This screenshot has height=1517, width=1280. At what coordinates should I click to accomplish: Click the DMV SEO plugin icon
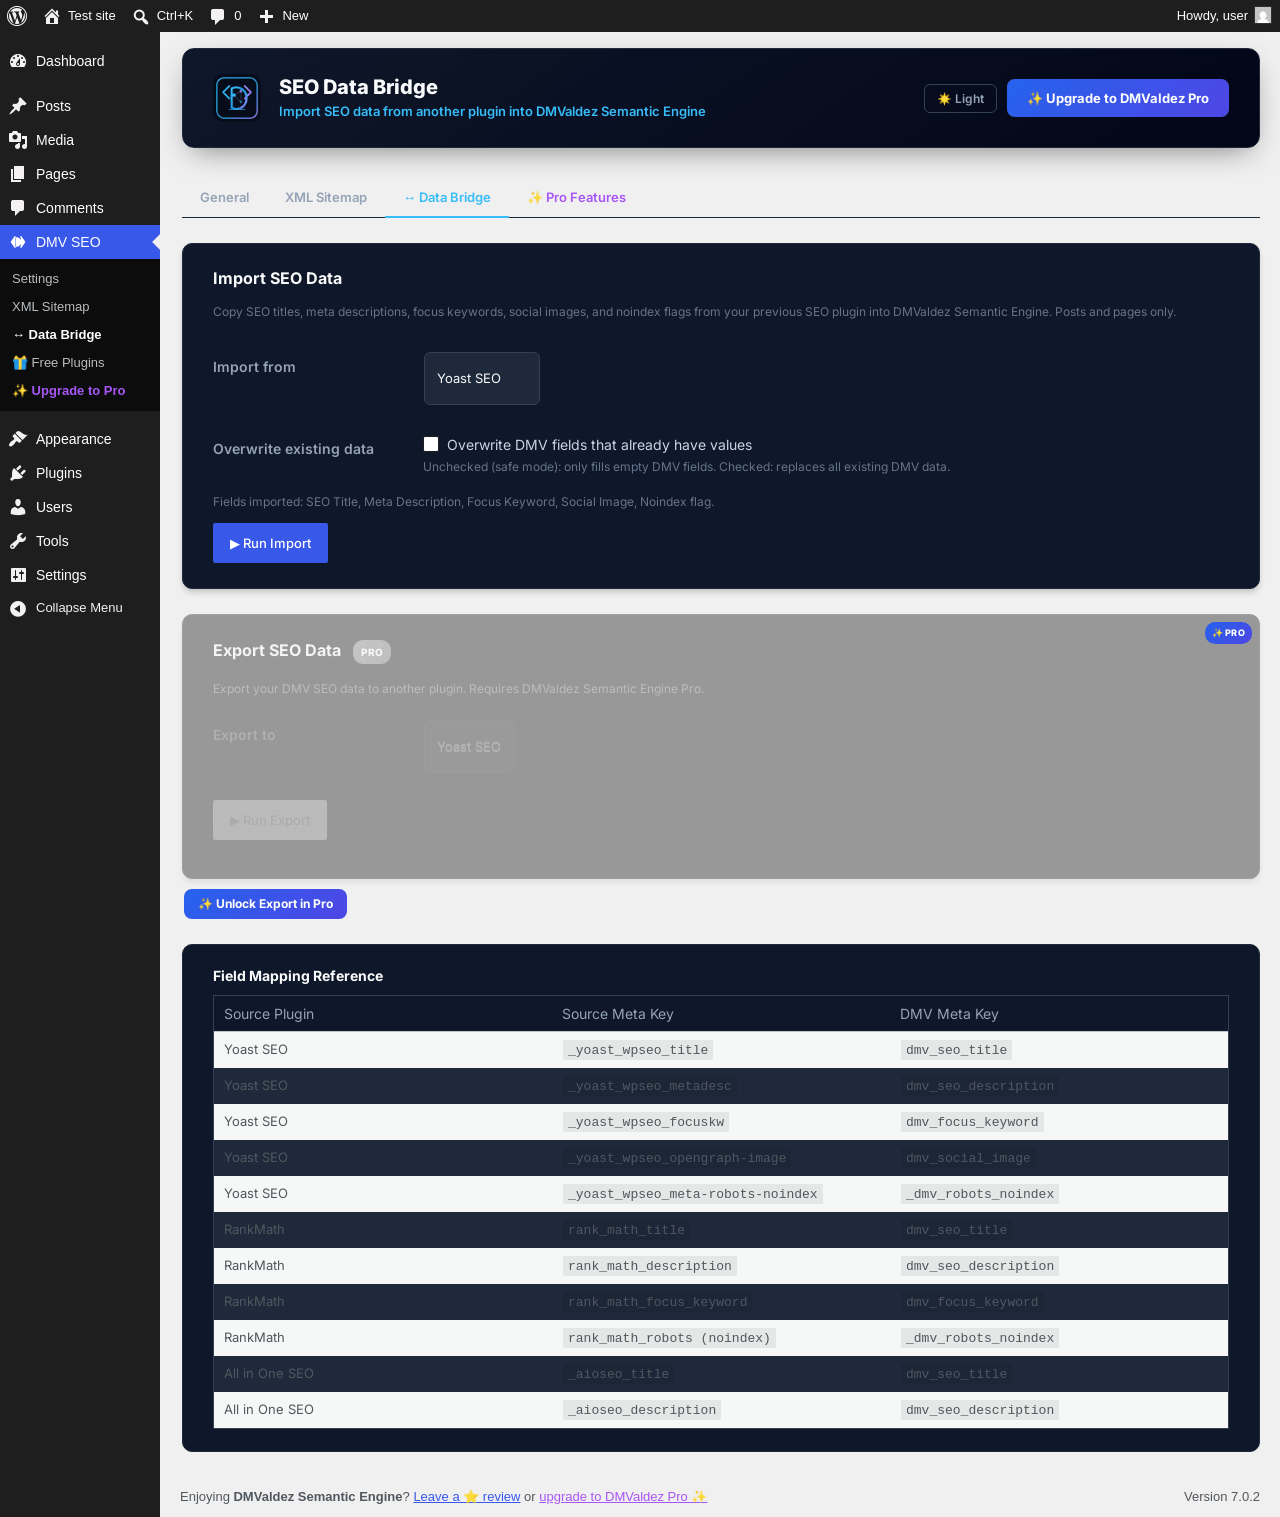(18, 242)
